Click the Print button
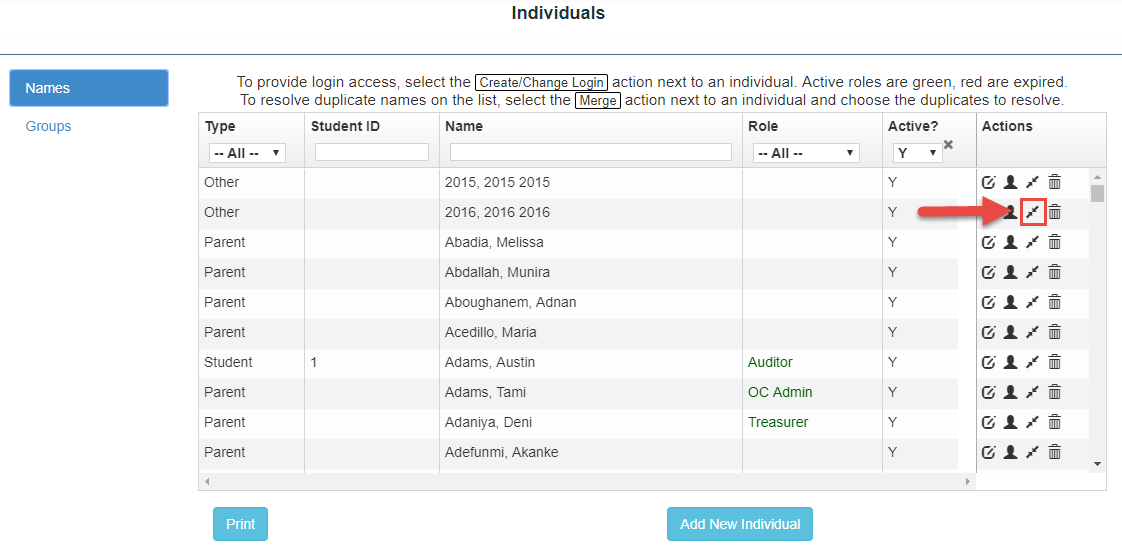 point(240,524)
